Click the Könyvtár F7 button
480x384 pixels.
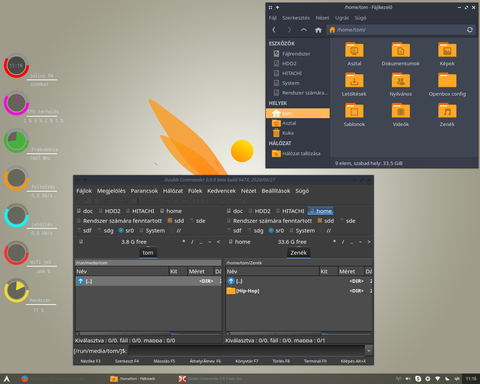pos(247,361)
